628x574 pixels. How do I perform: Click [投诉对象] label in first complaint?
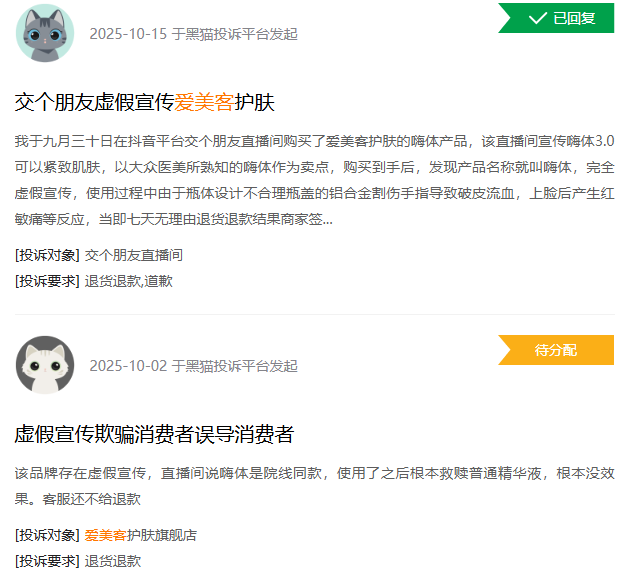pyautogui.click(x=47, y=255)
